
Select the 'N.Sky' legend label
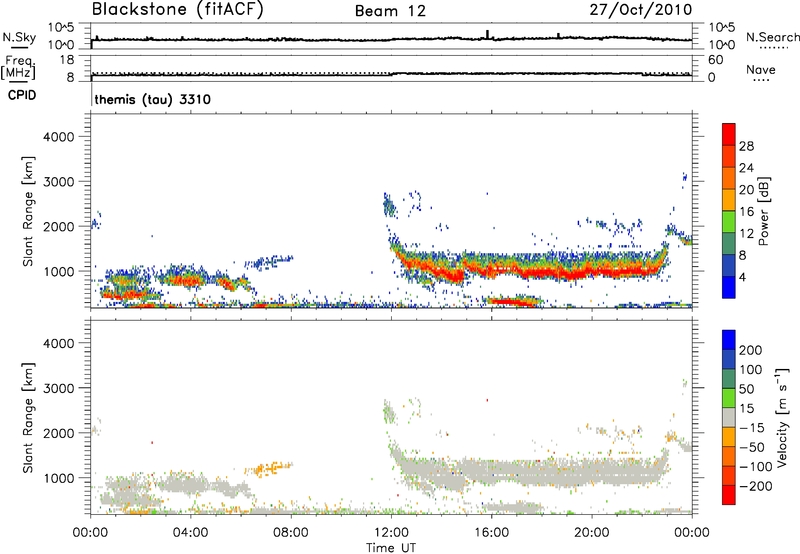[x=19, y=37]
